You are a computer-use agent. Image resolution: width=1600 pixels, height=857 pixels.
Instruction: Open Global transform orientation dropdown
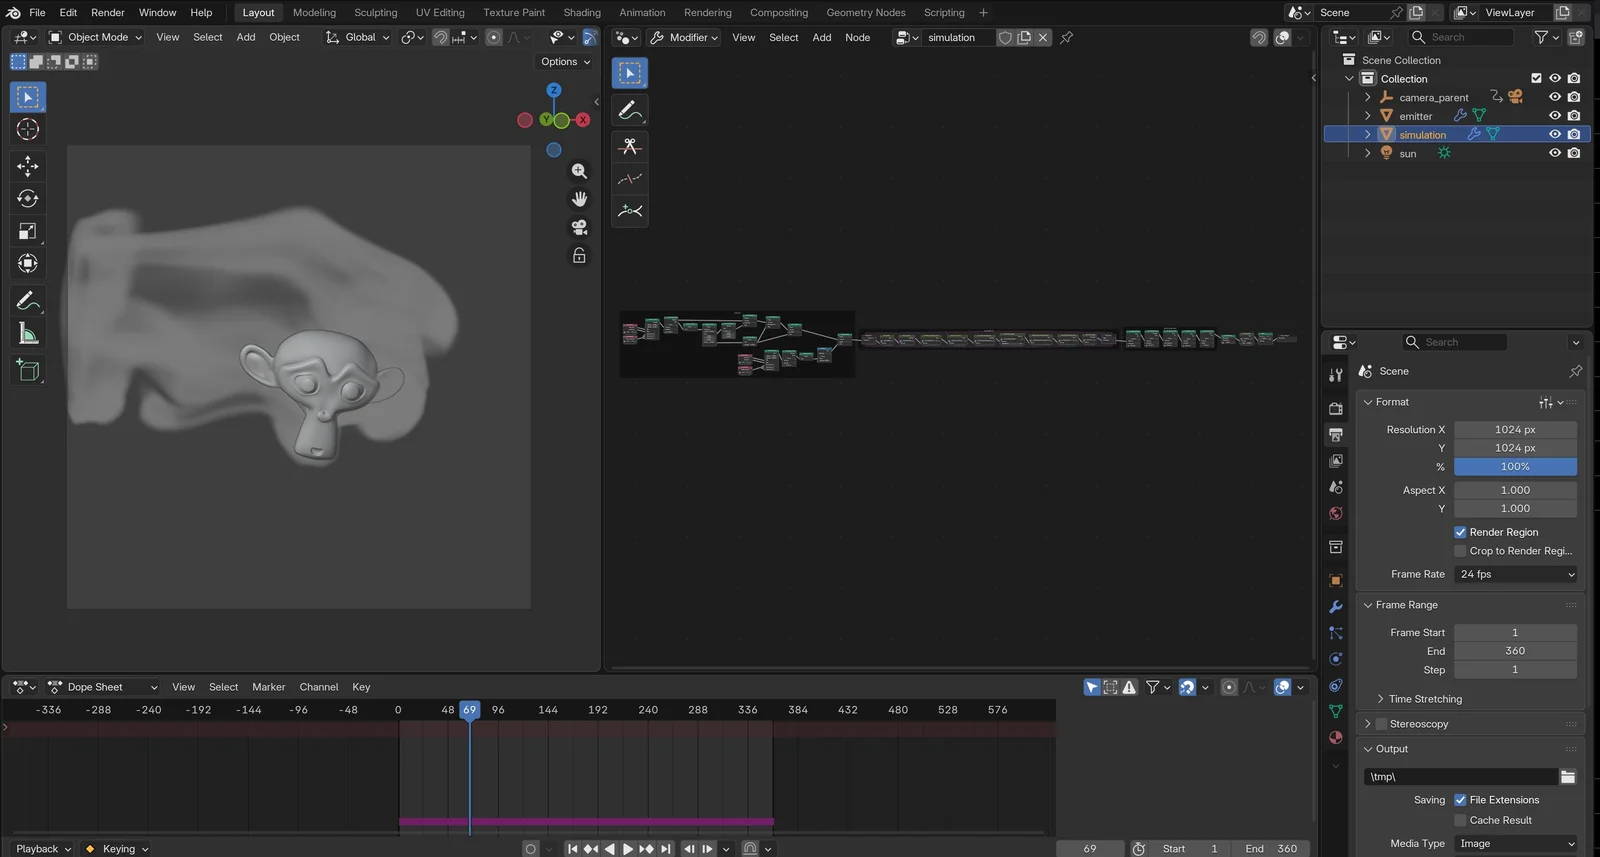(x=357, y=38)
